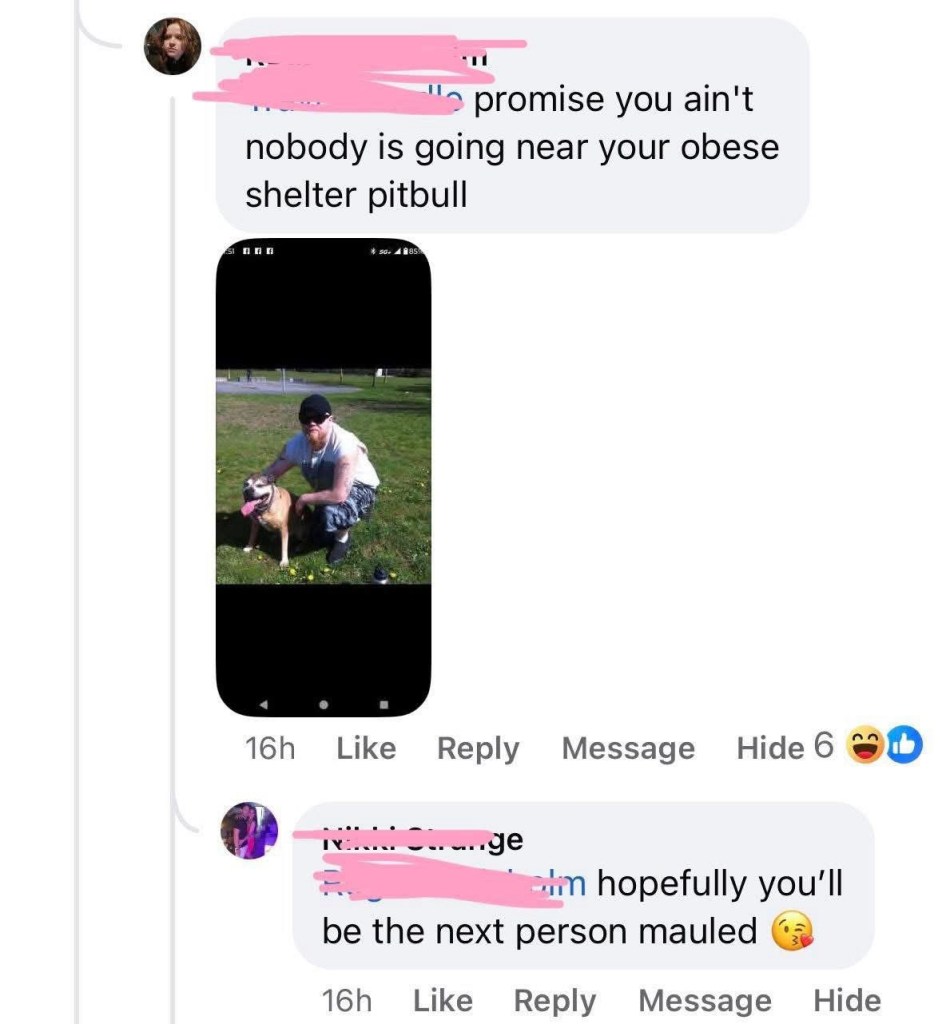
Task: Hide the 'next person mauled' reply
Action: [x=847, y=1000]
